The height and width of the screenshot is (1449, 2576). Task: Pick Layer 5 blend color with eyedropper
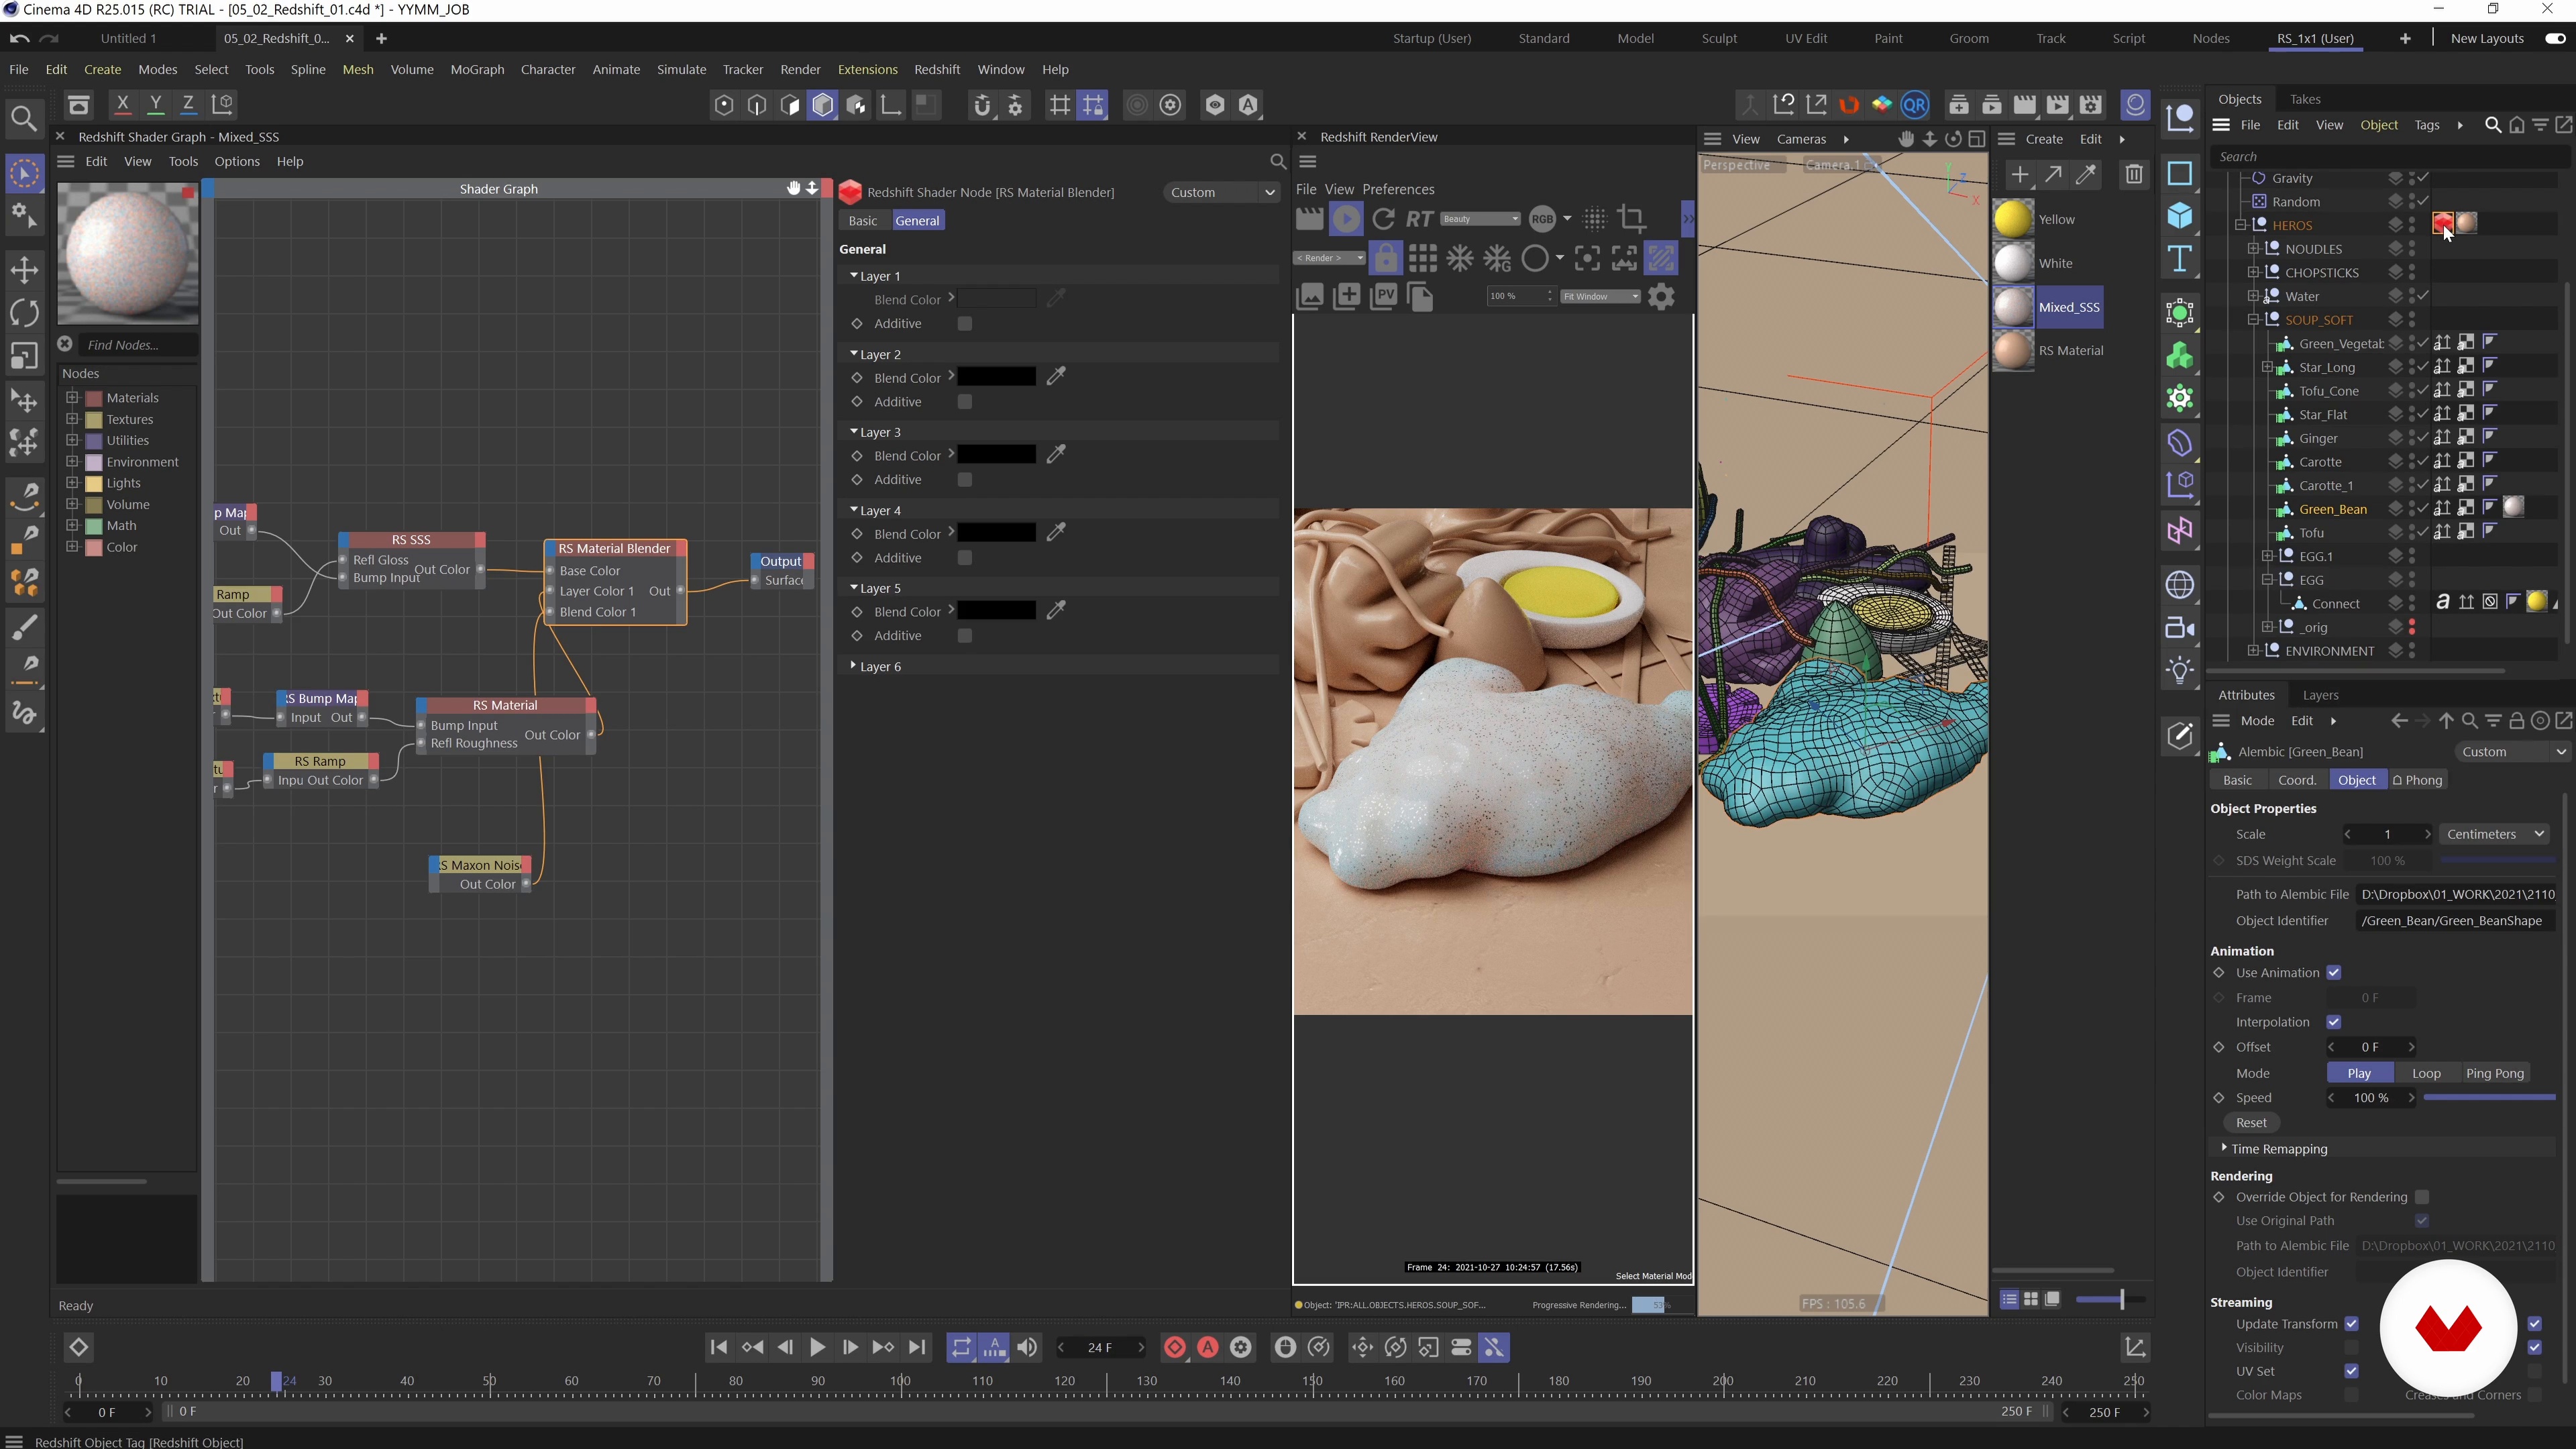click(x=1056, y=611)
